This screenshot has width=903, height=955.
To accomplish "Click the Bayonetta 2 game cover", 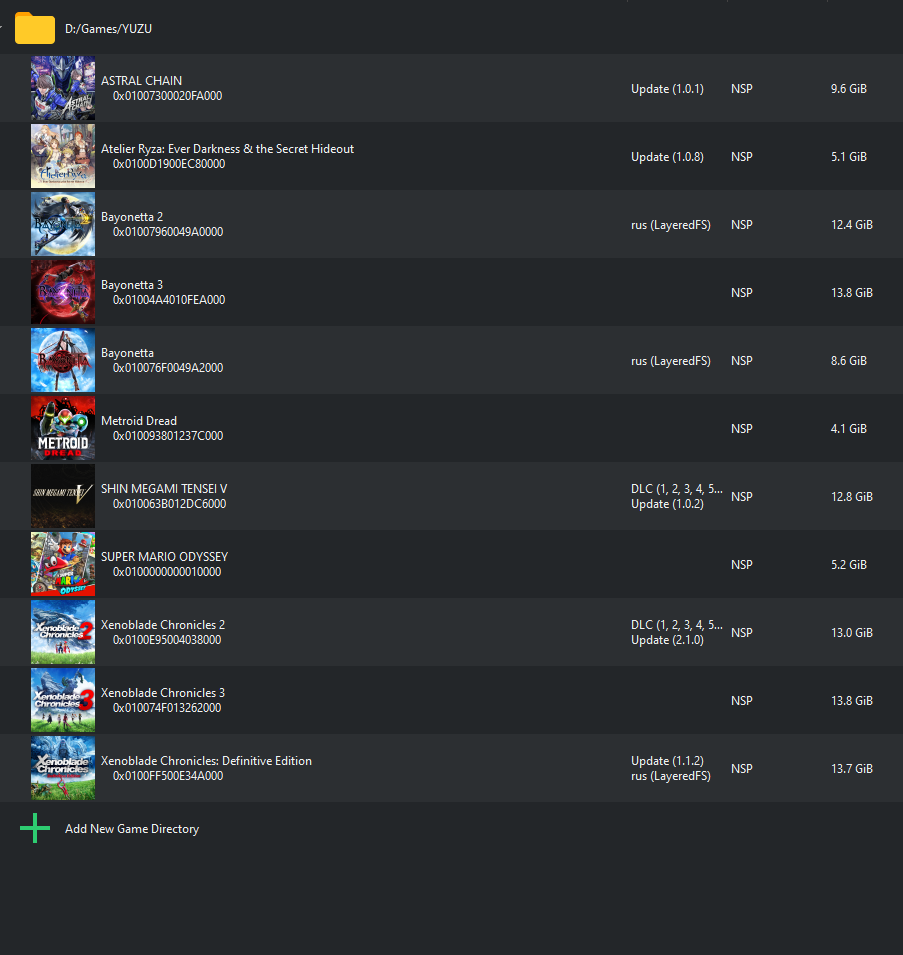I will pos(63,224).
